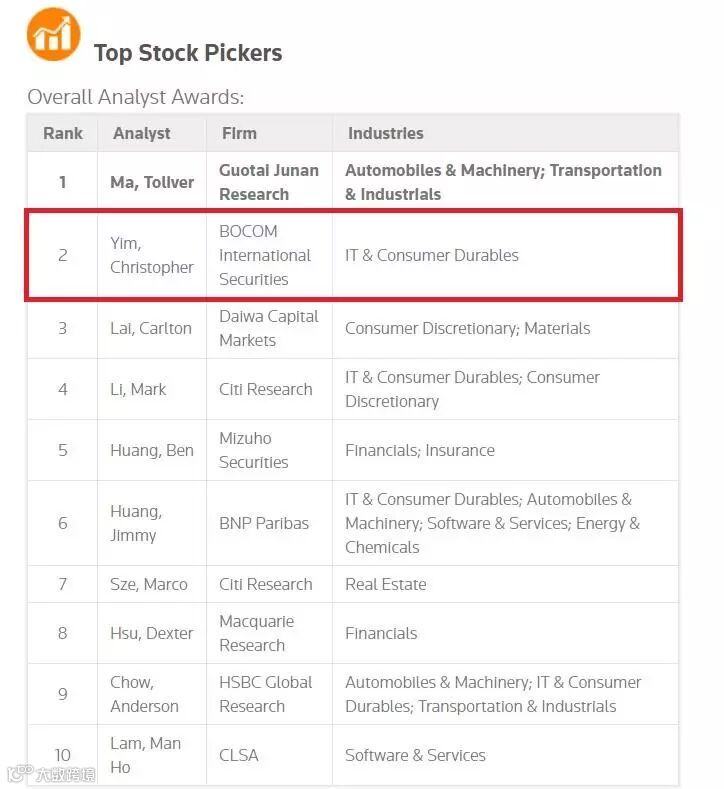Screen dimensions: 724x789
Task: Click the orange bar chart icon
Action: coord(53,34)
